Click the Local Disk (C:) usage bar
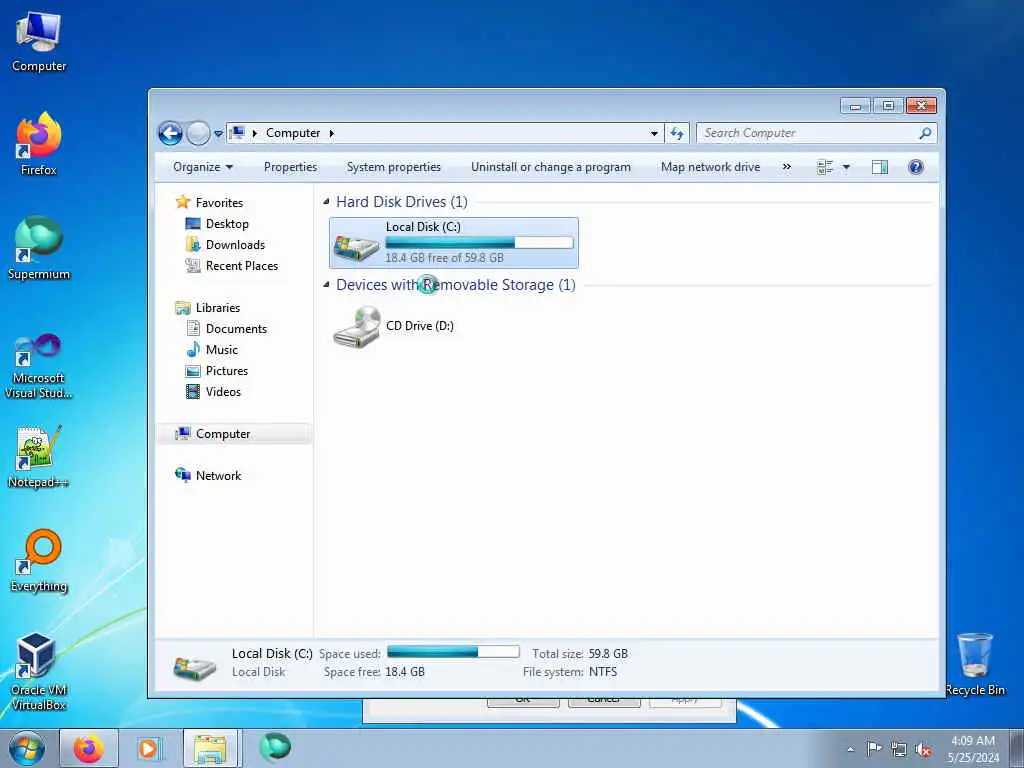This screenshot has height=768, width=1024. click(479, 243)
